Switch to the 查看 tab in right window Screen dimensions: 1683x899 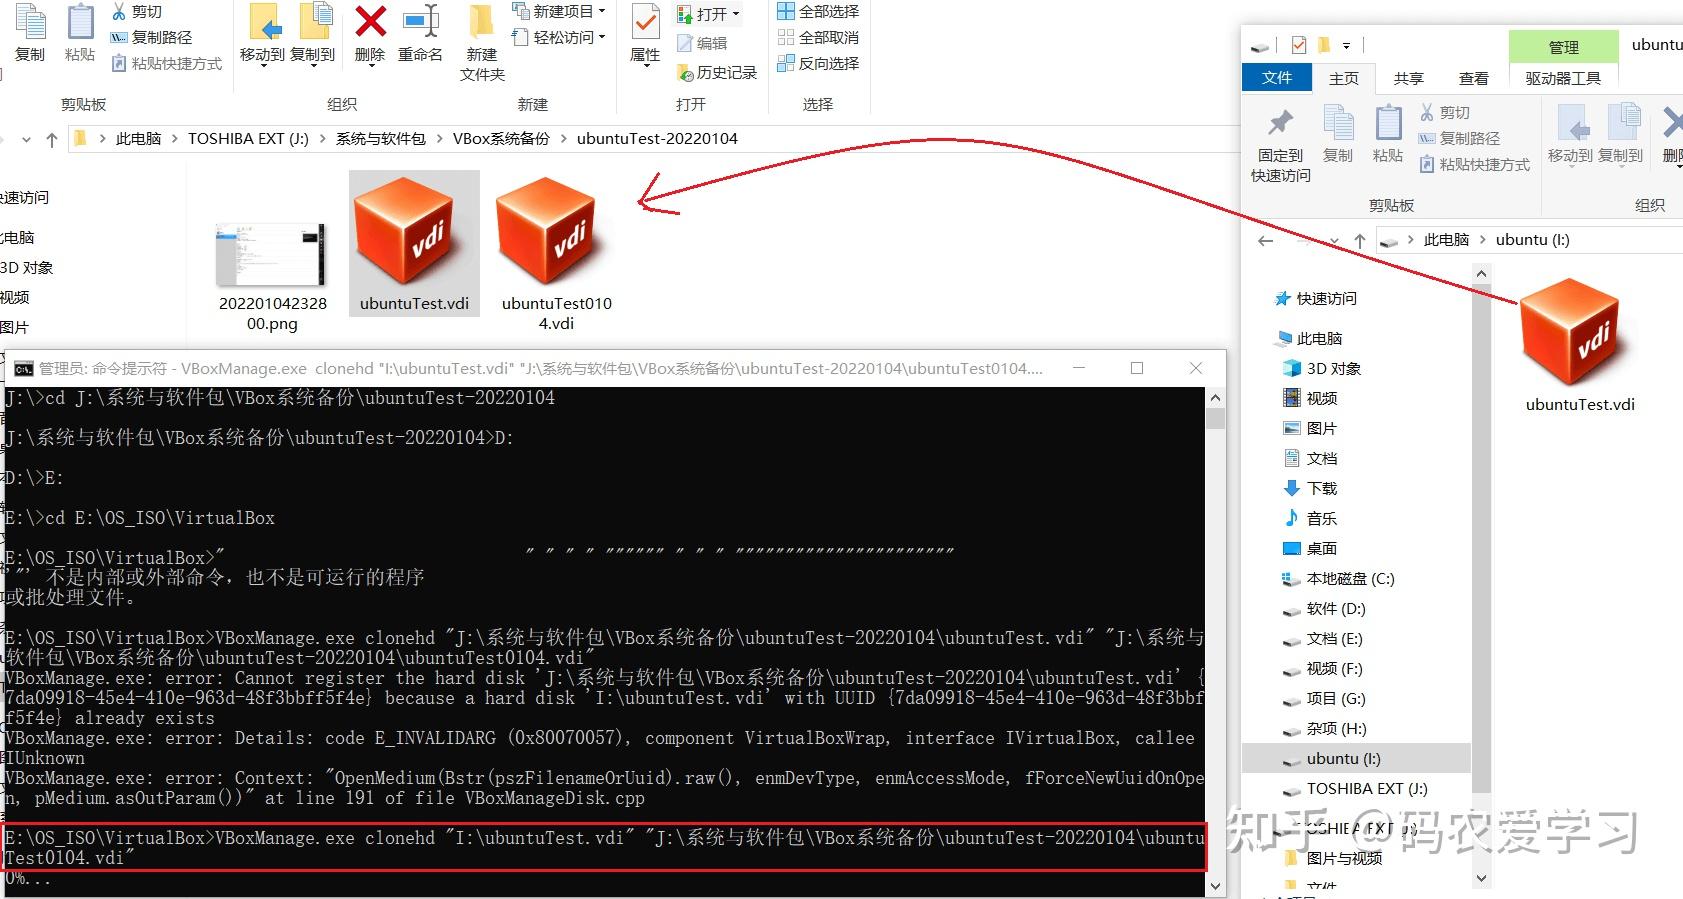pos(1474,78)
